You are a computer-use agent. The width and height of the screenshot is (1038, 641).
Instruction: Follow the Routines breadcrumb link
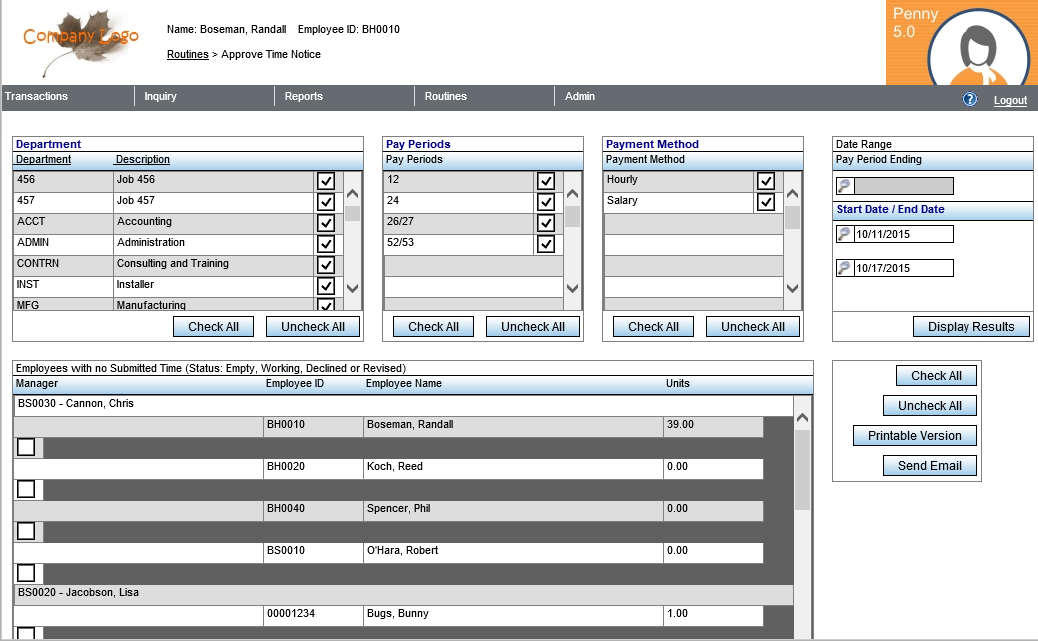click(x=187, y=55)
